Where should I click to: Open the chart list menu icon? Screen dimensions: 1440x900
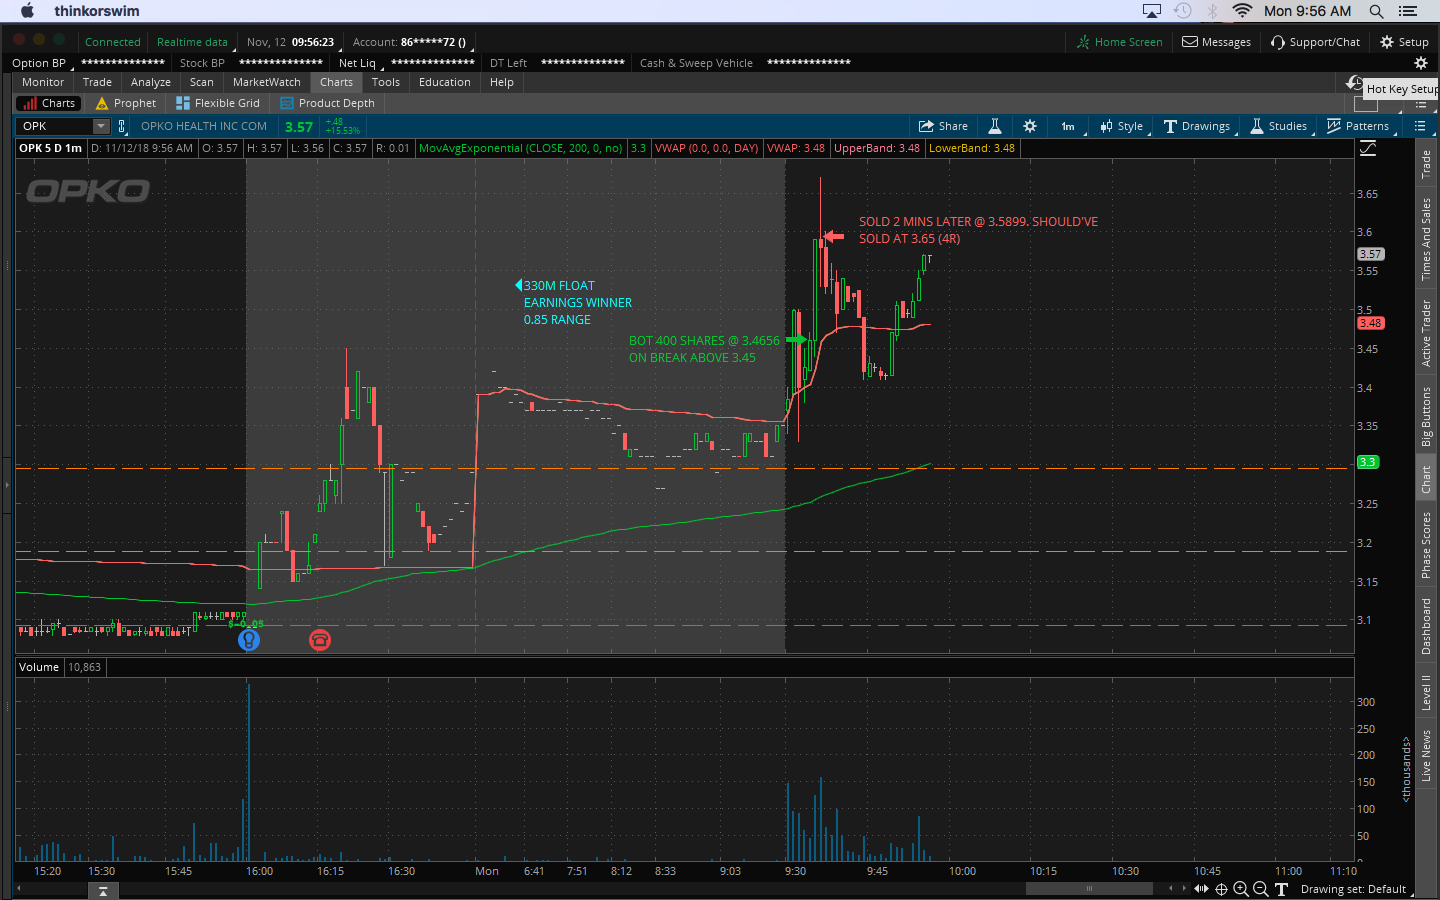coord(1420,126)
